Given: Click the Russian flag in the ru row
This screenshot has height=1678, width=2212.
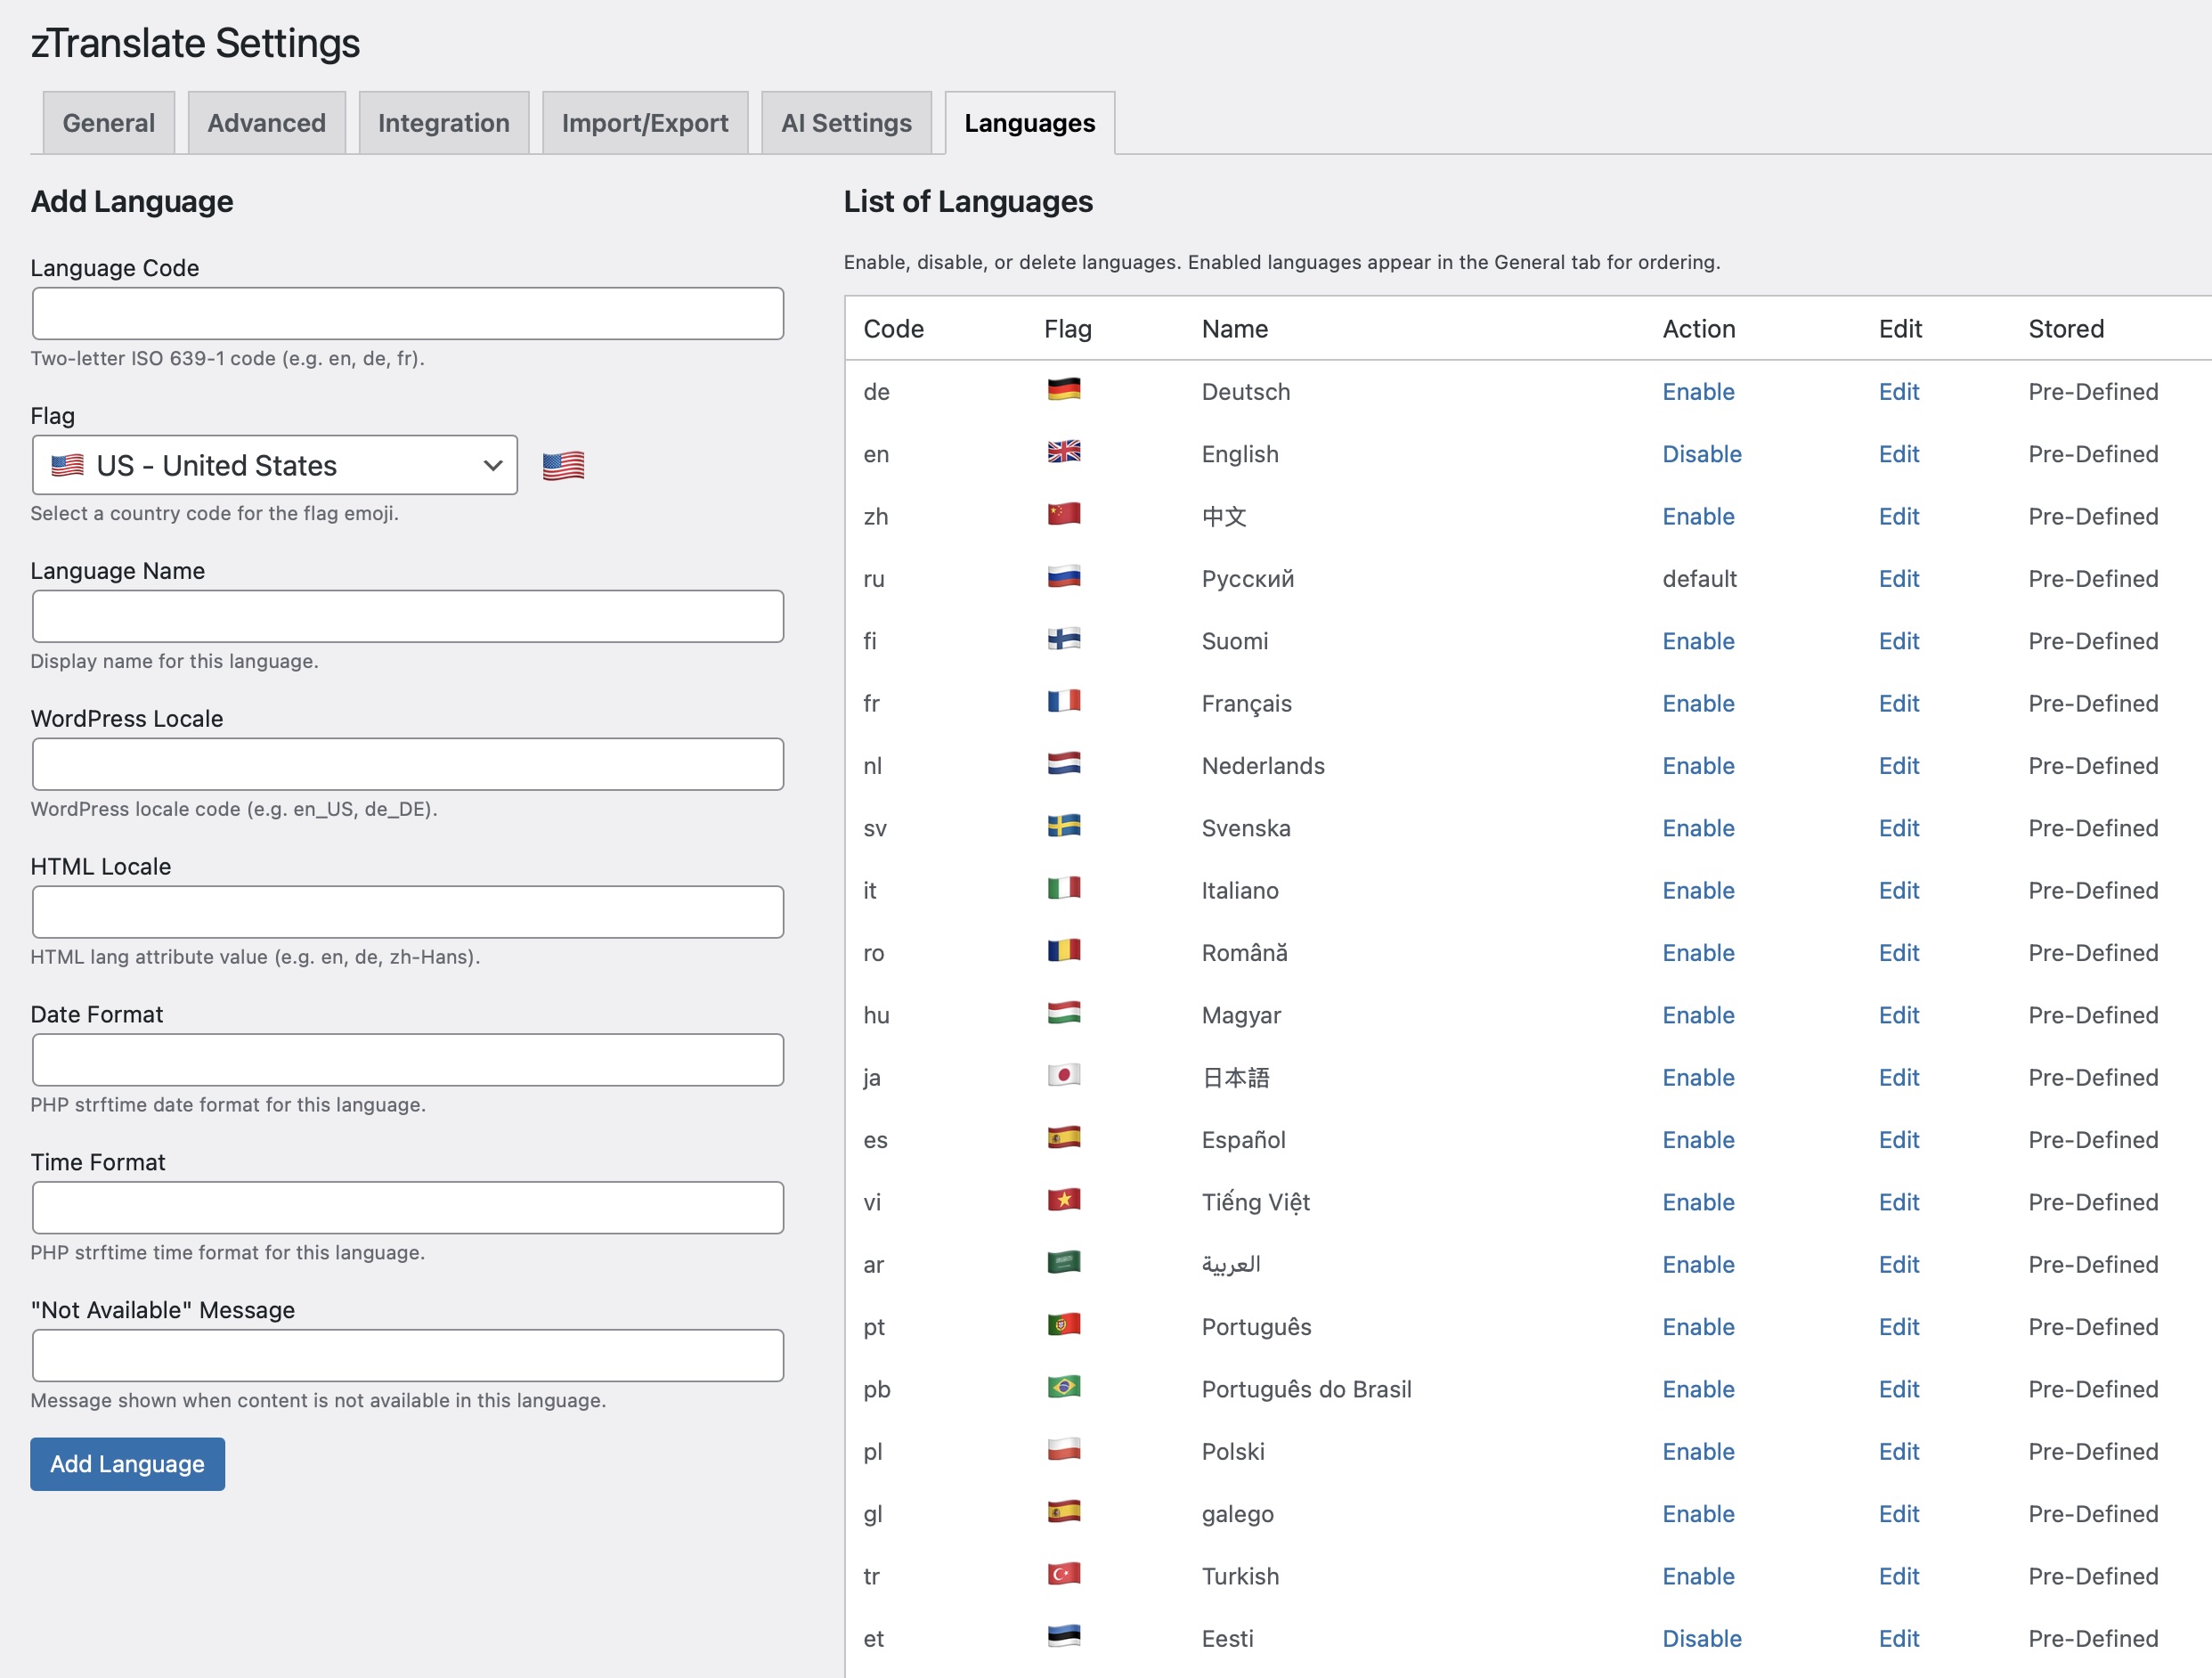Looking at the screenshot, I should tap(1063, 576).
